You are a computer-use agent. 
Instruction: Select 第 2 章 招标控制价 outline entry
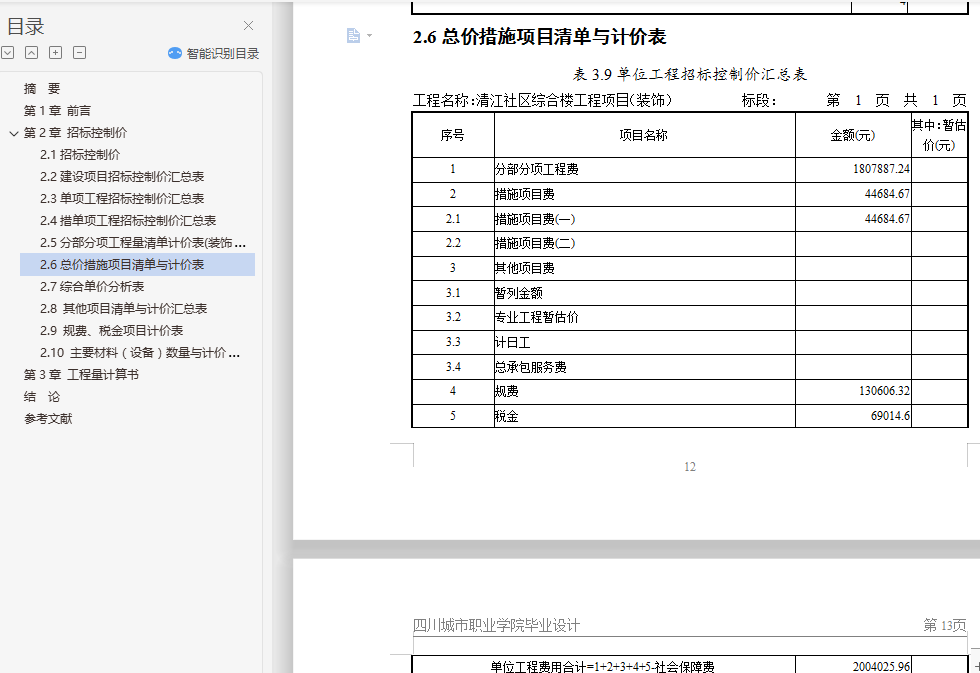76,132
